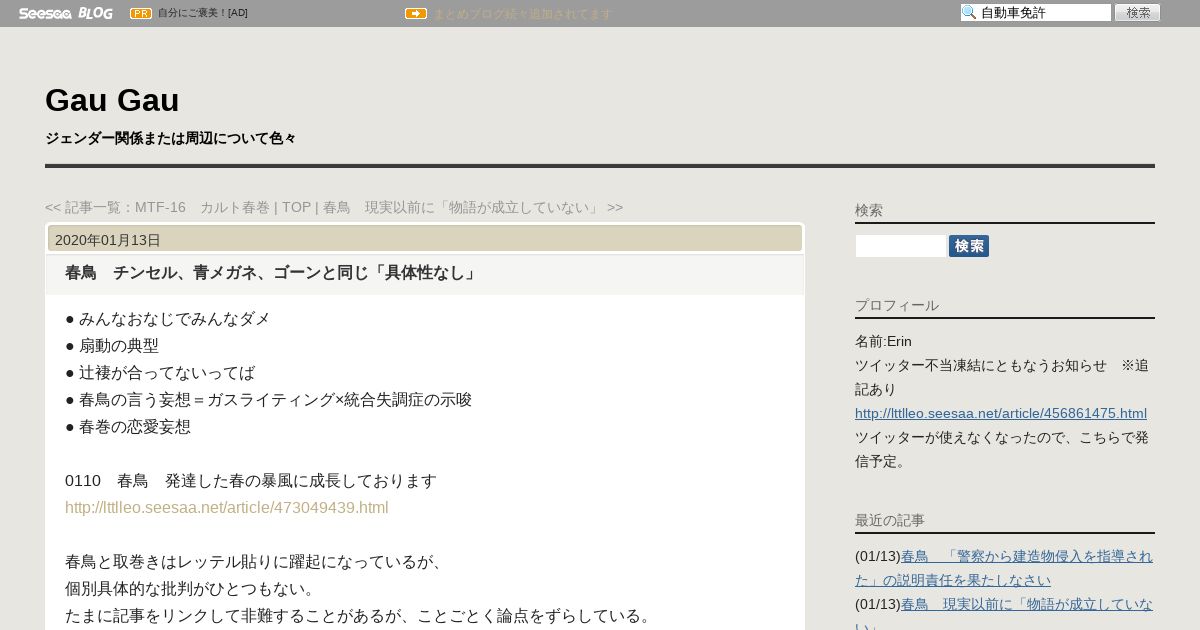
Task: Open recent article 「警察から建造物侵入を指導された」の説明責任を果たしなさい
Action: [1004, 568]
